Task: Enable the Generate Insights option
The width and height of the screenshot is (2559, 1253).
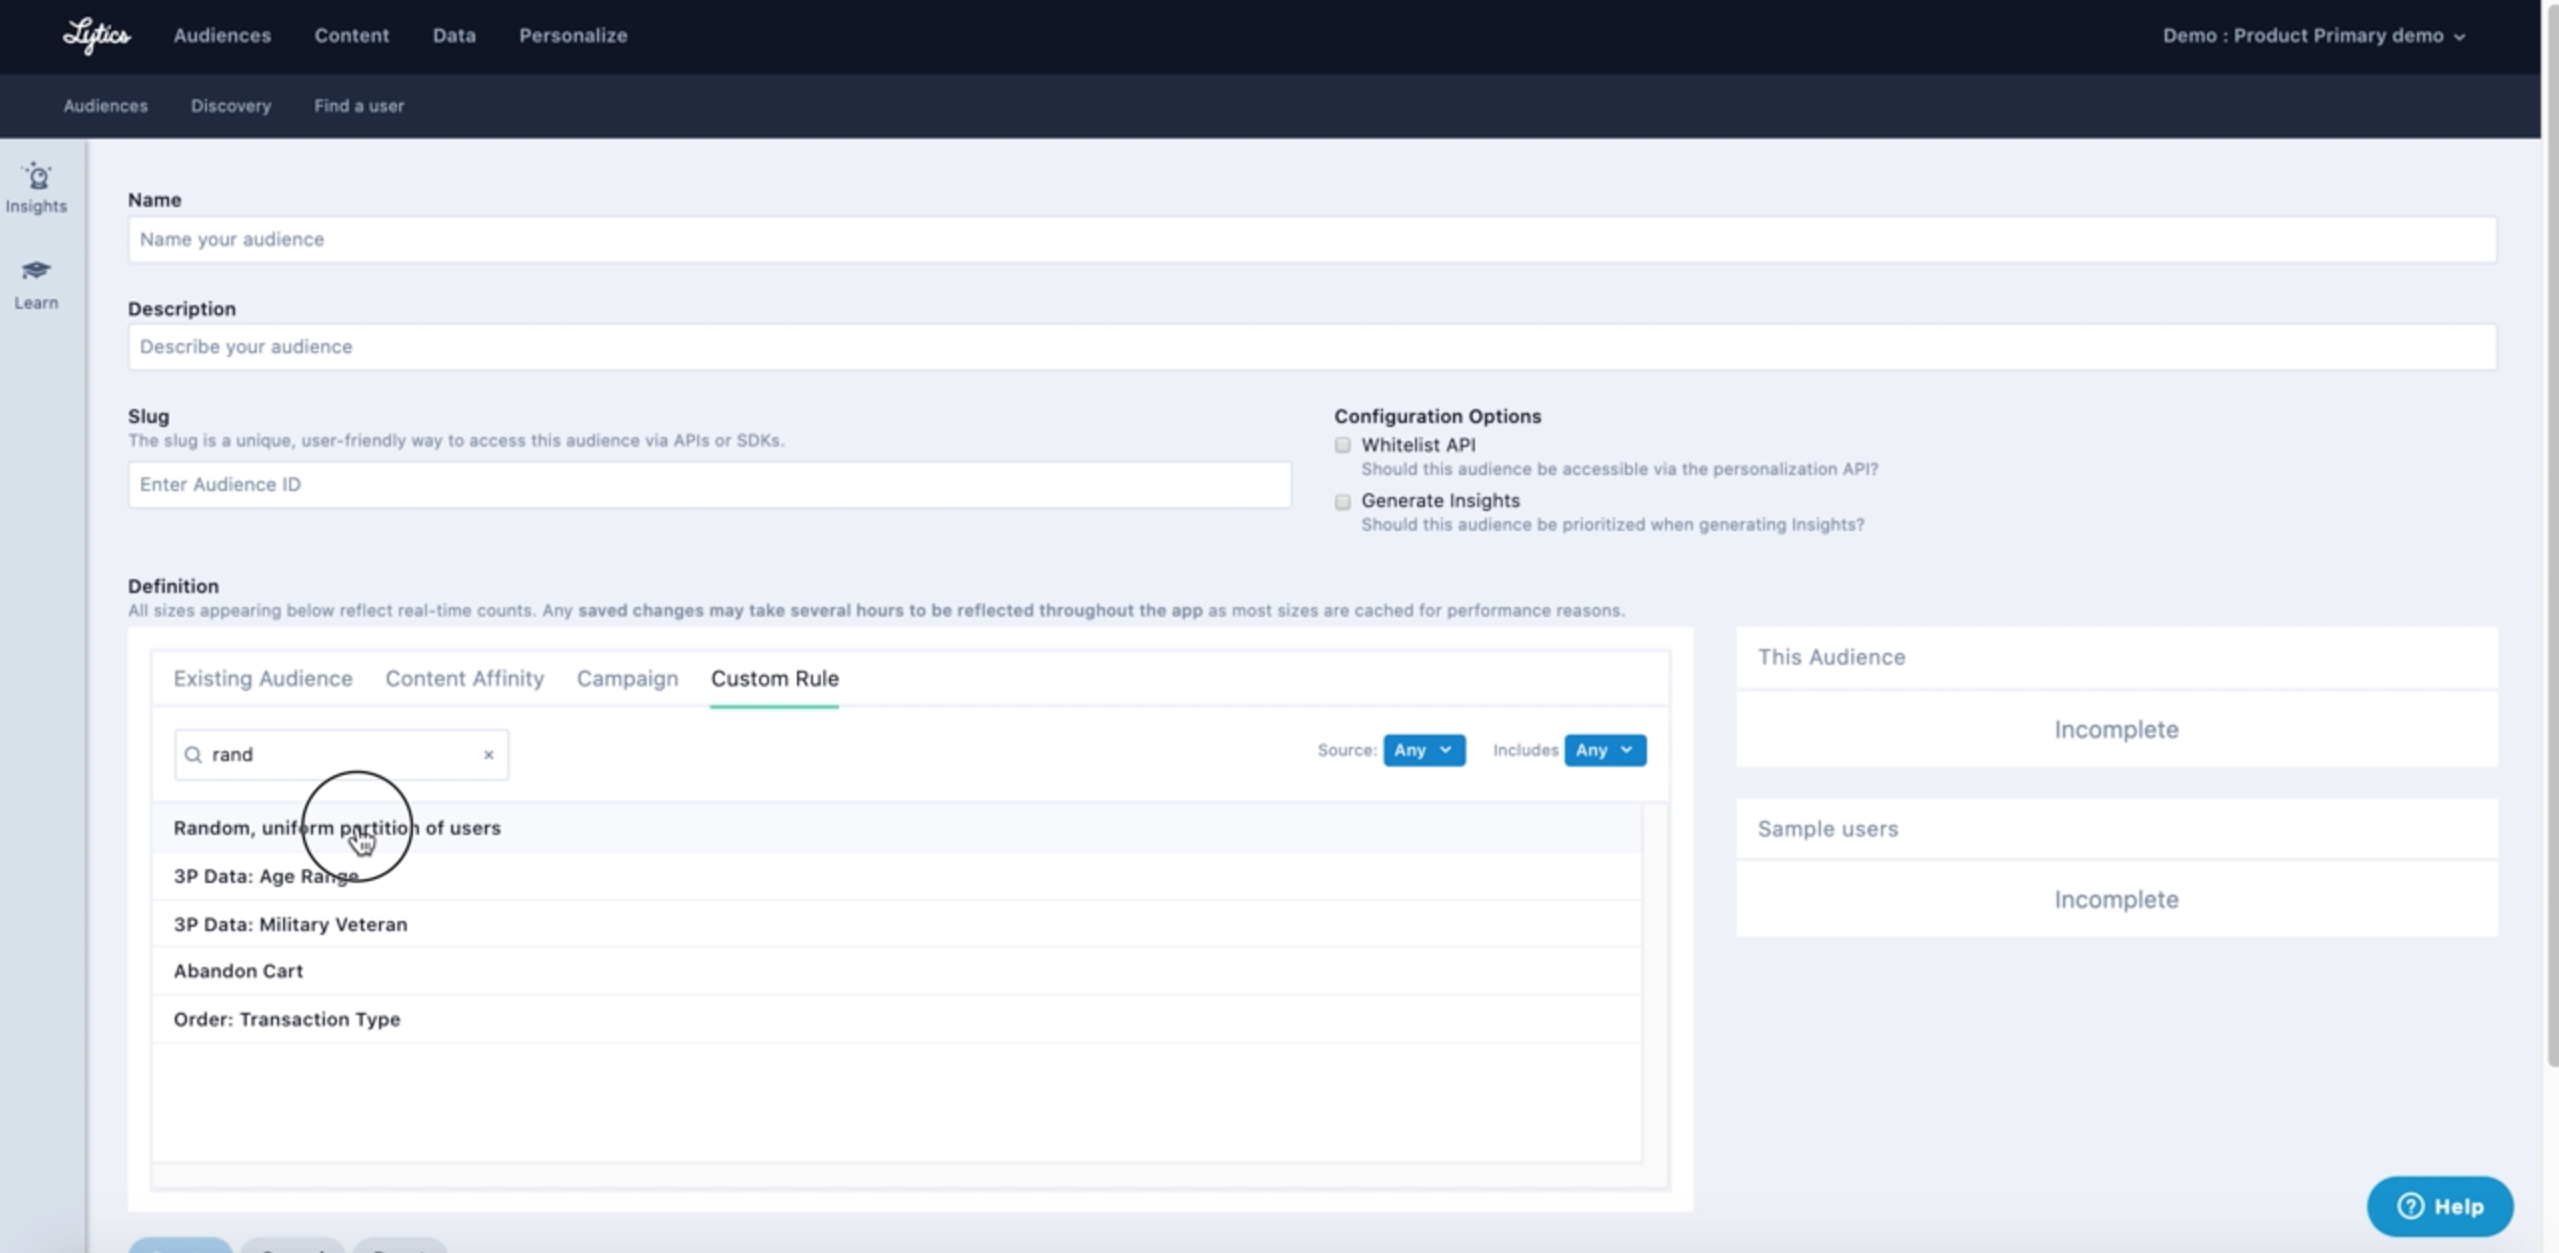Action: (x=1342, y=501)
